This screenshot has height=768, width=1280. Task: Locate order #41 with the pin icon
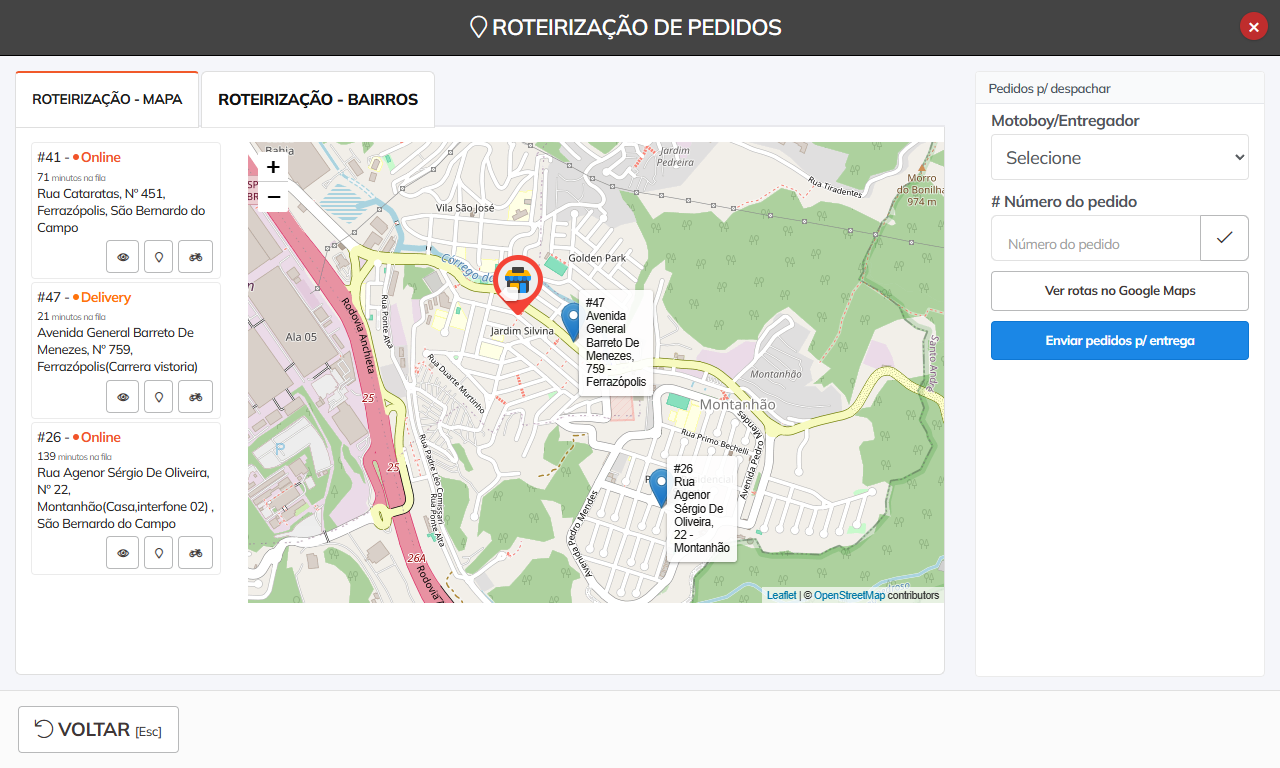pos(158,257)
